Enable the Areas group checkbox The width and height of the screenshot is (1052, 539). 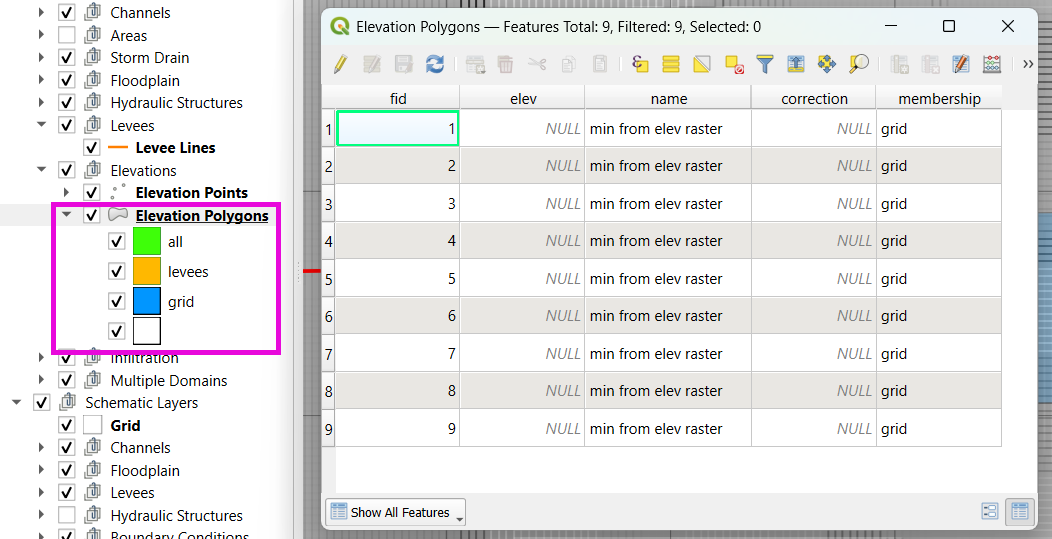pos(67,35)
